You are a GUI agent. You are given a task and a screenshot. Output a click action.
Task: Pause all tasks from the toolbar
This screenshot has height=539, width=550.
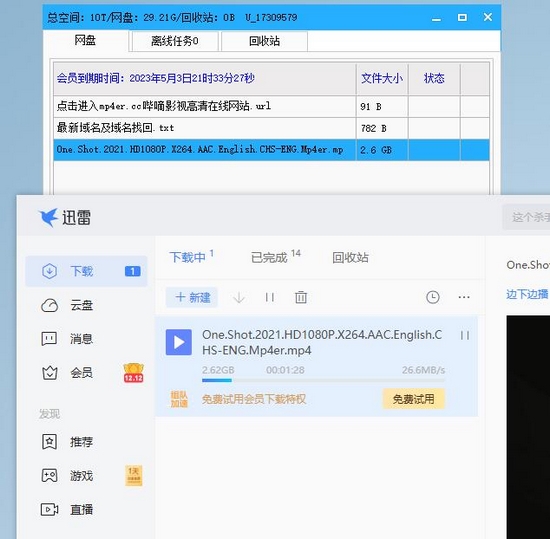(270, 297)
